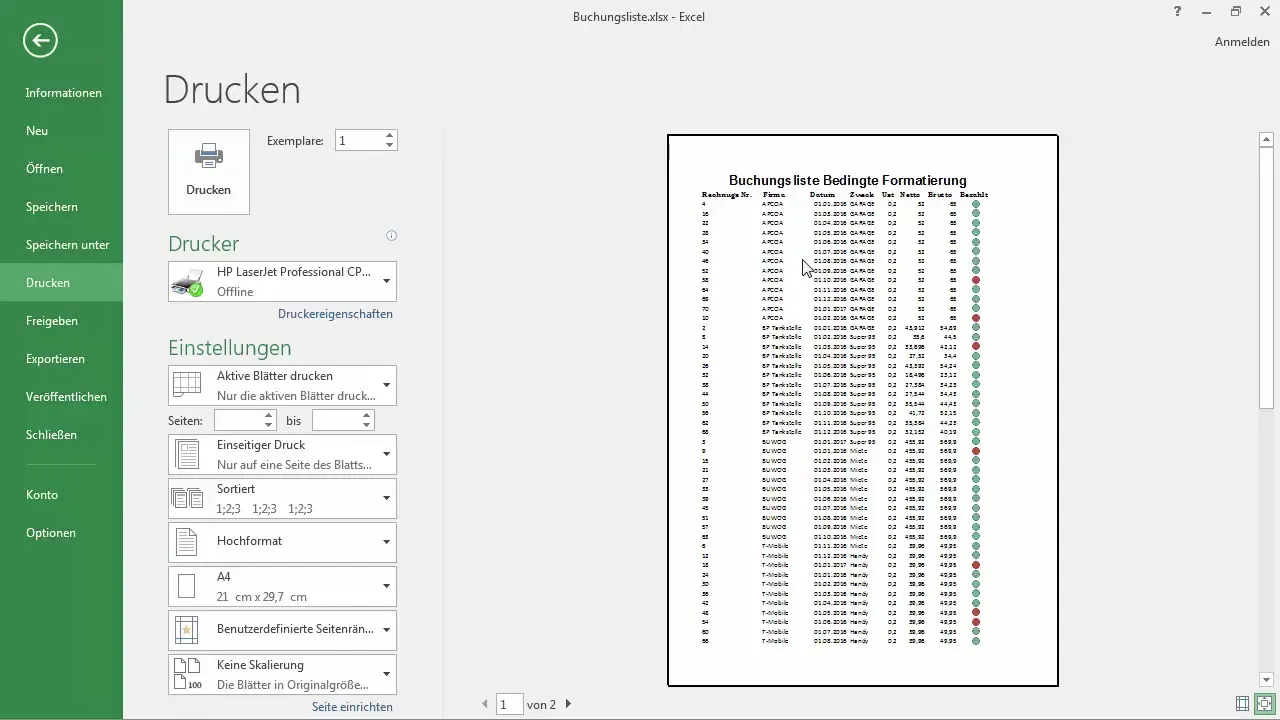Select Veröffentlichen in backstage menu

click(x=61, y=397)
